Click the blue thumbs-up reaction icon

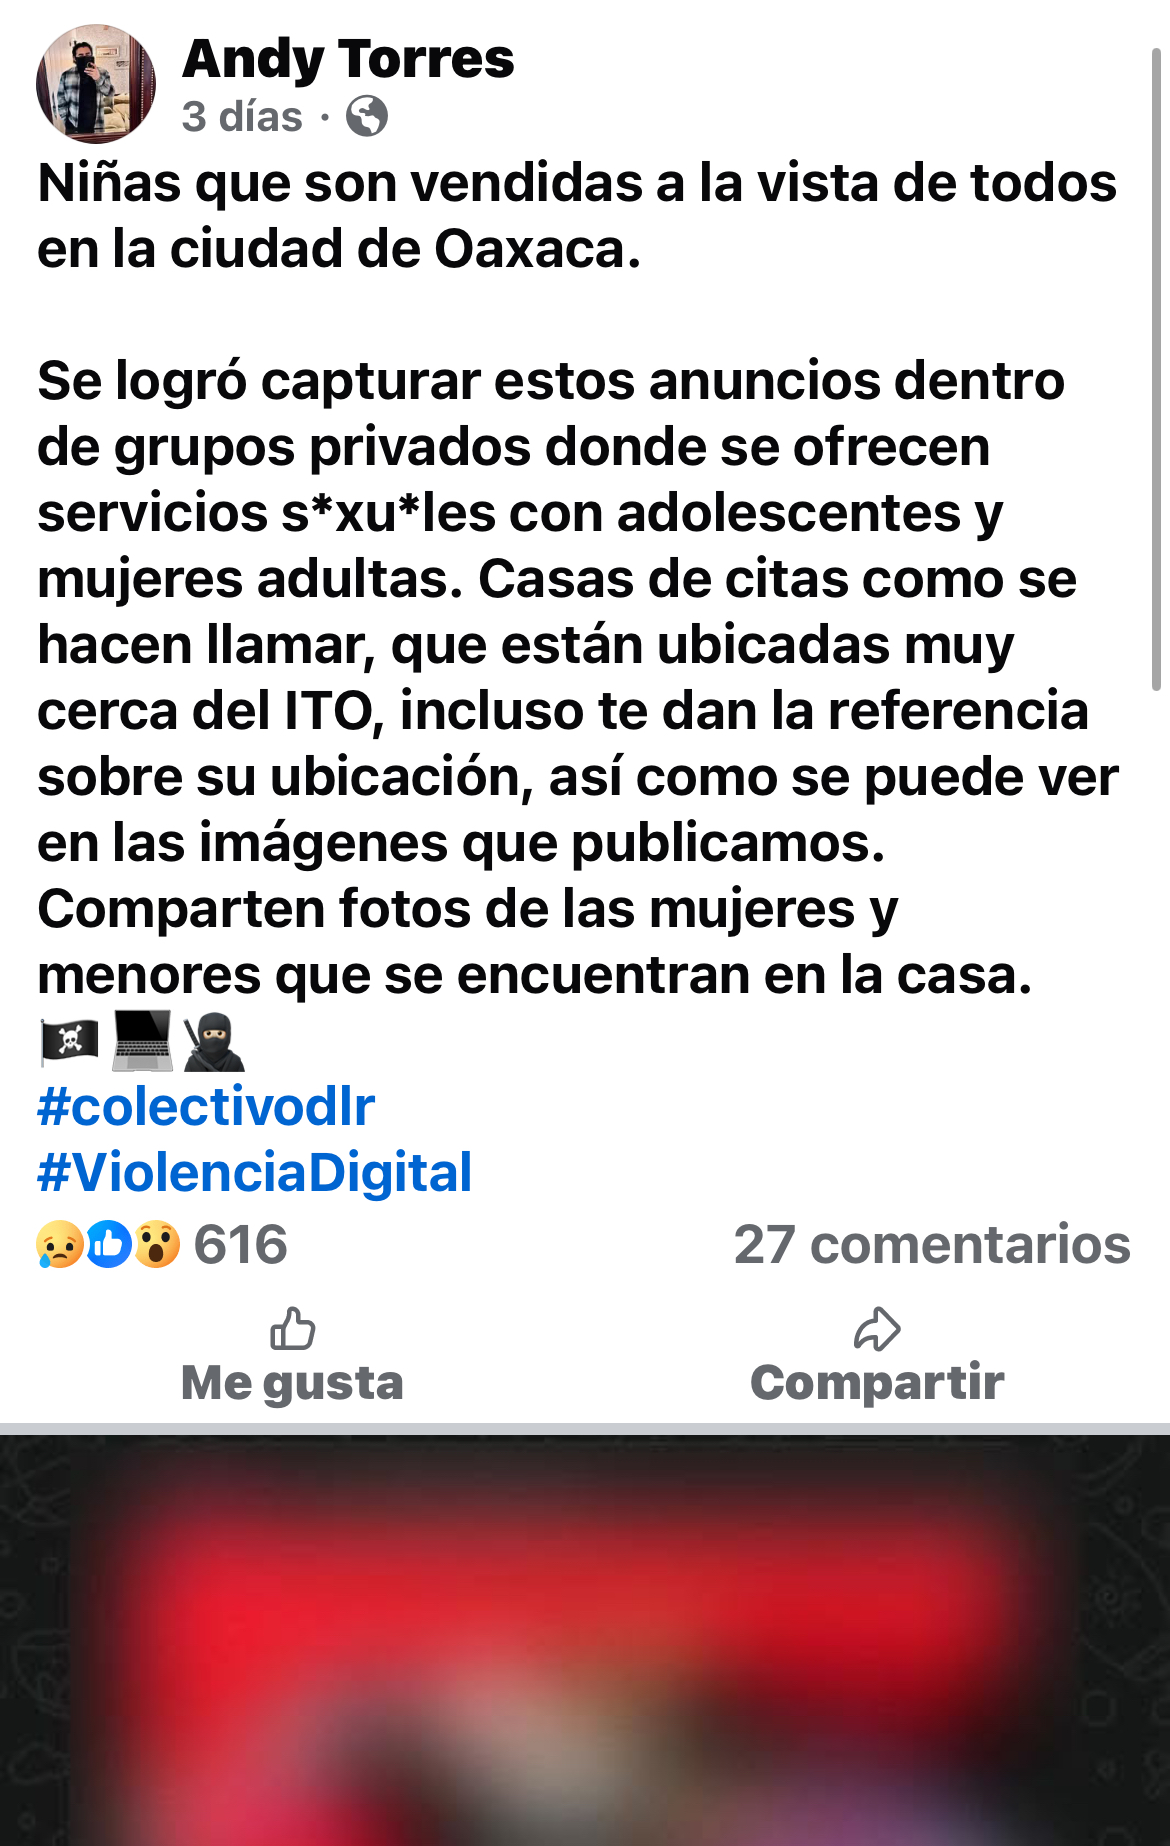(x=109, y=1244)
